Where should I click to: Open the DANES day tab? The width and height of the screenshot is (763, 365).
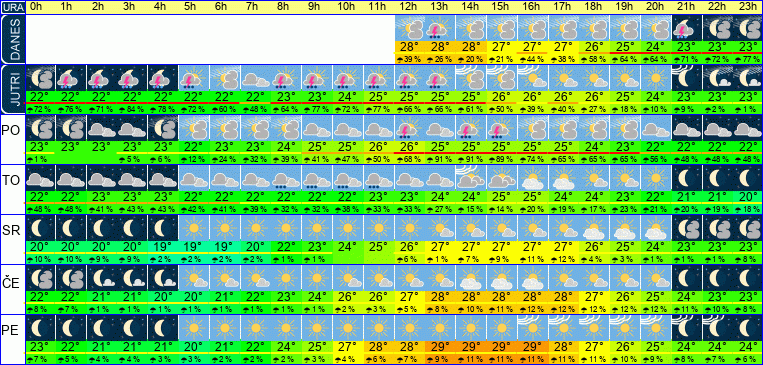coord(12,39)
